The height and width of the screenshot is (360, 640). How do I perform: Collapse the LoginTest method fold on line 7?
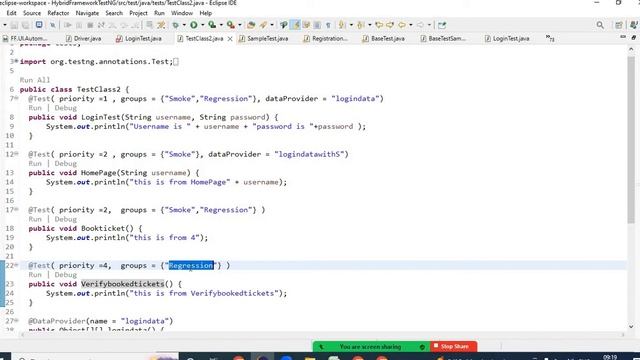(x=16, y=98)
